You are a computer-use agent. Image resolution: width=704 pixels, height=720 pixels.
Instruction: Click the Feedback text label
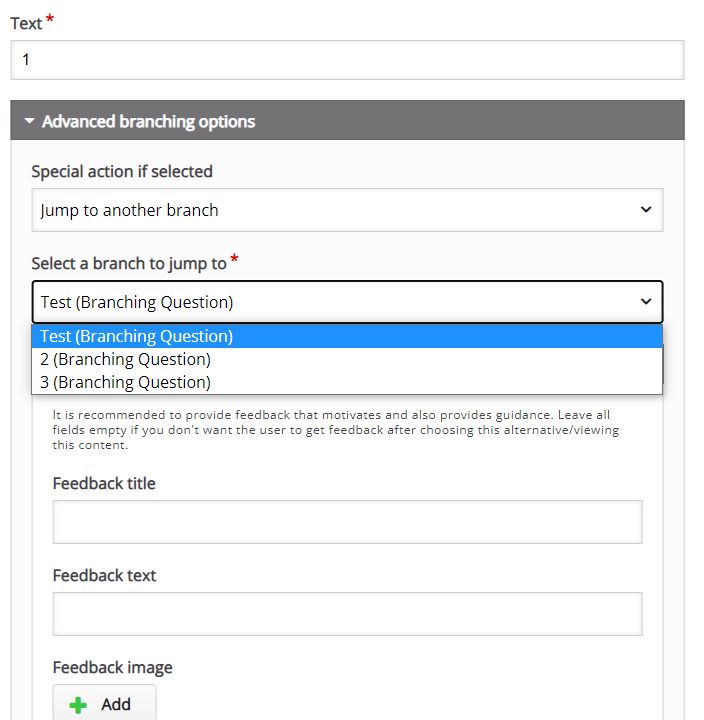coord(105,575)
